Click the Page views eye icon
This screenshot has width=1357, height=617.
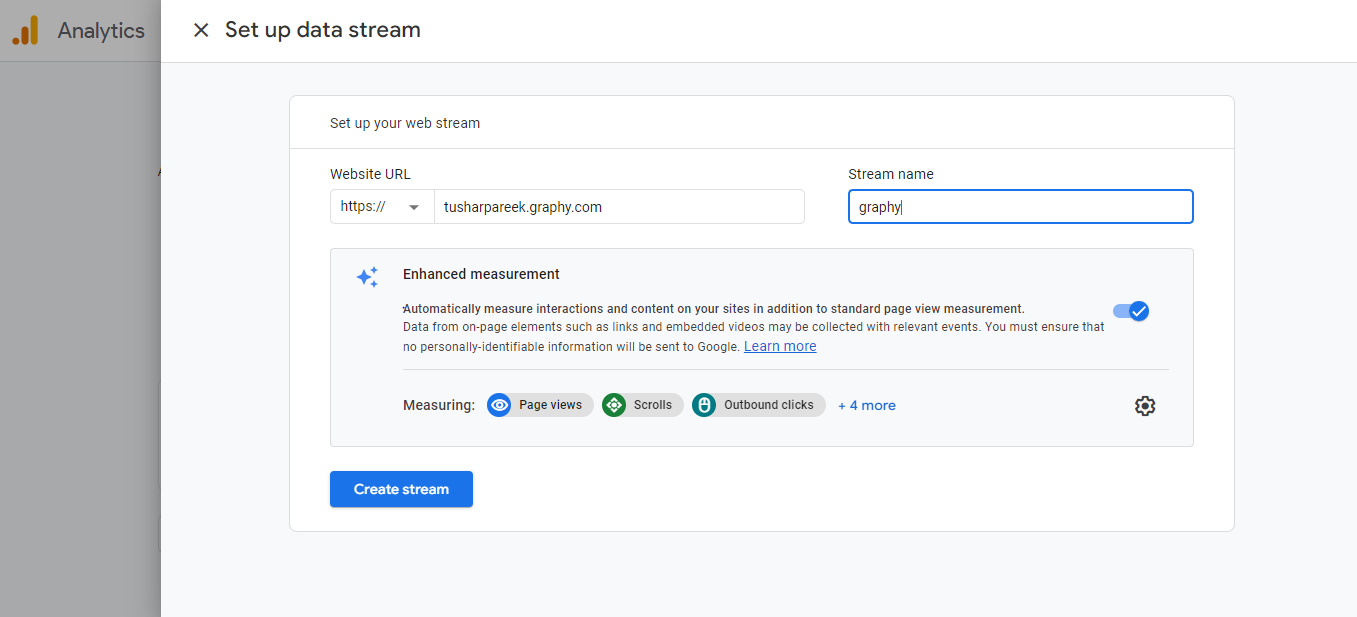point(499,405)
